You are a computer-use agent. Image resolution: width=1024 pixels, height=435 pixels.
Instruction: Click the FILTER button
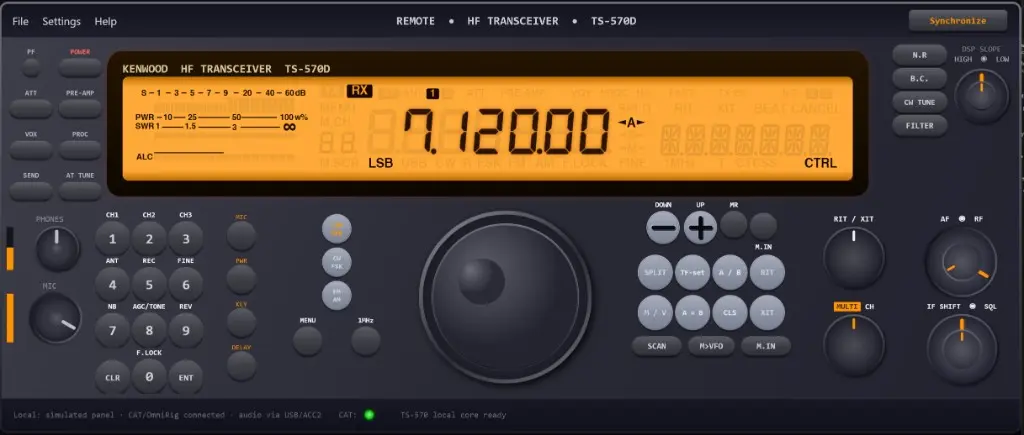point(920,125)
